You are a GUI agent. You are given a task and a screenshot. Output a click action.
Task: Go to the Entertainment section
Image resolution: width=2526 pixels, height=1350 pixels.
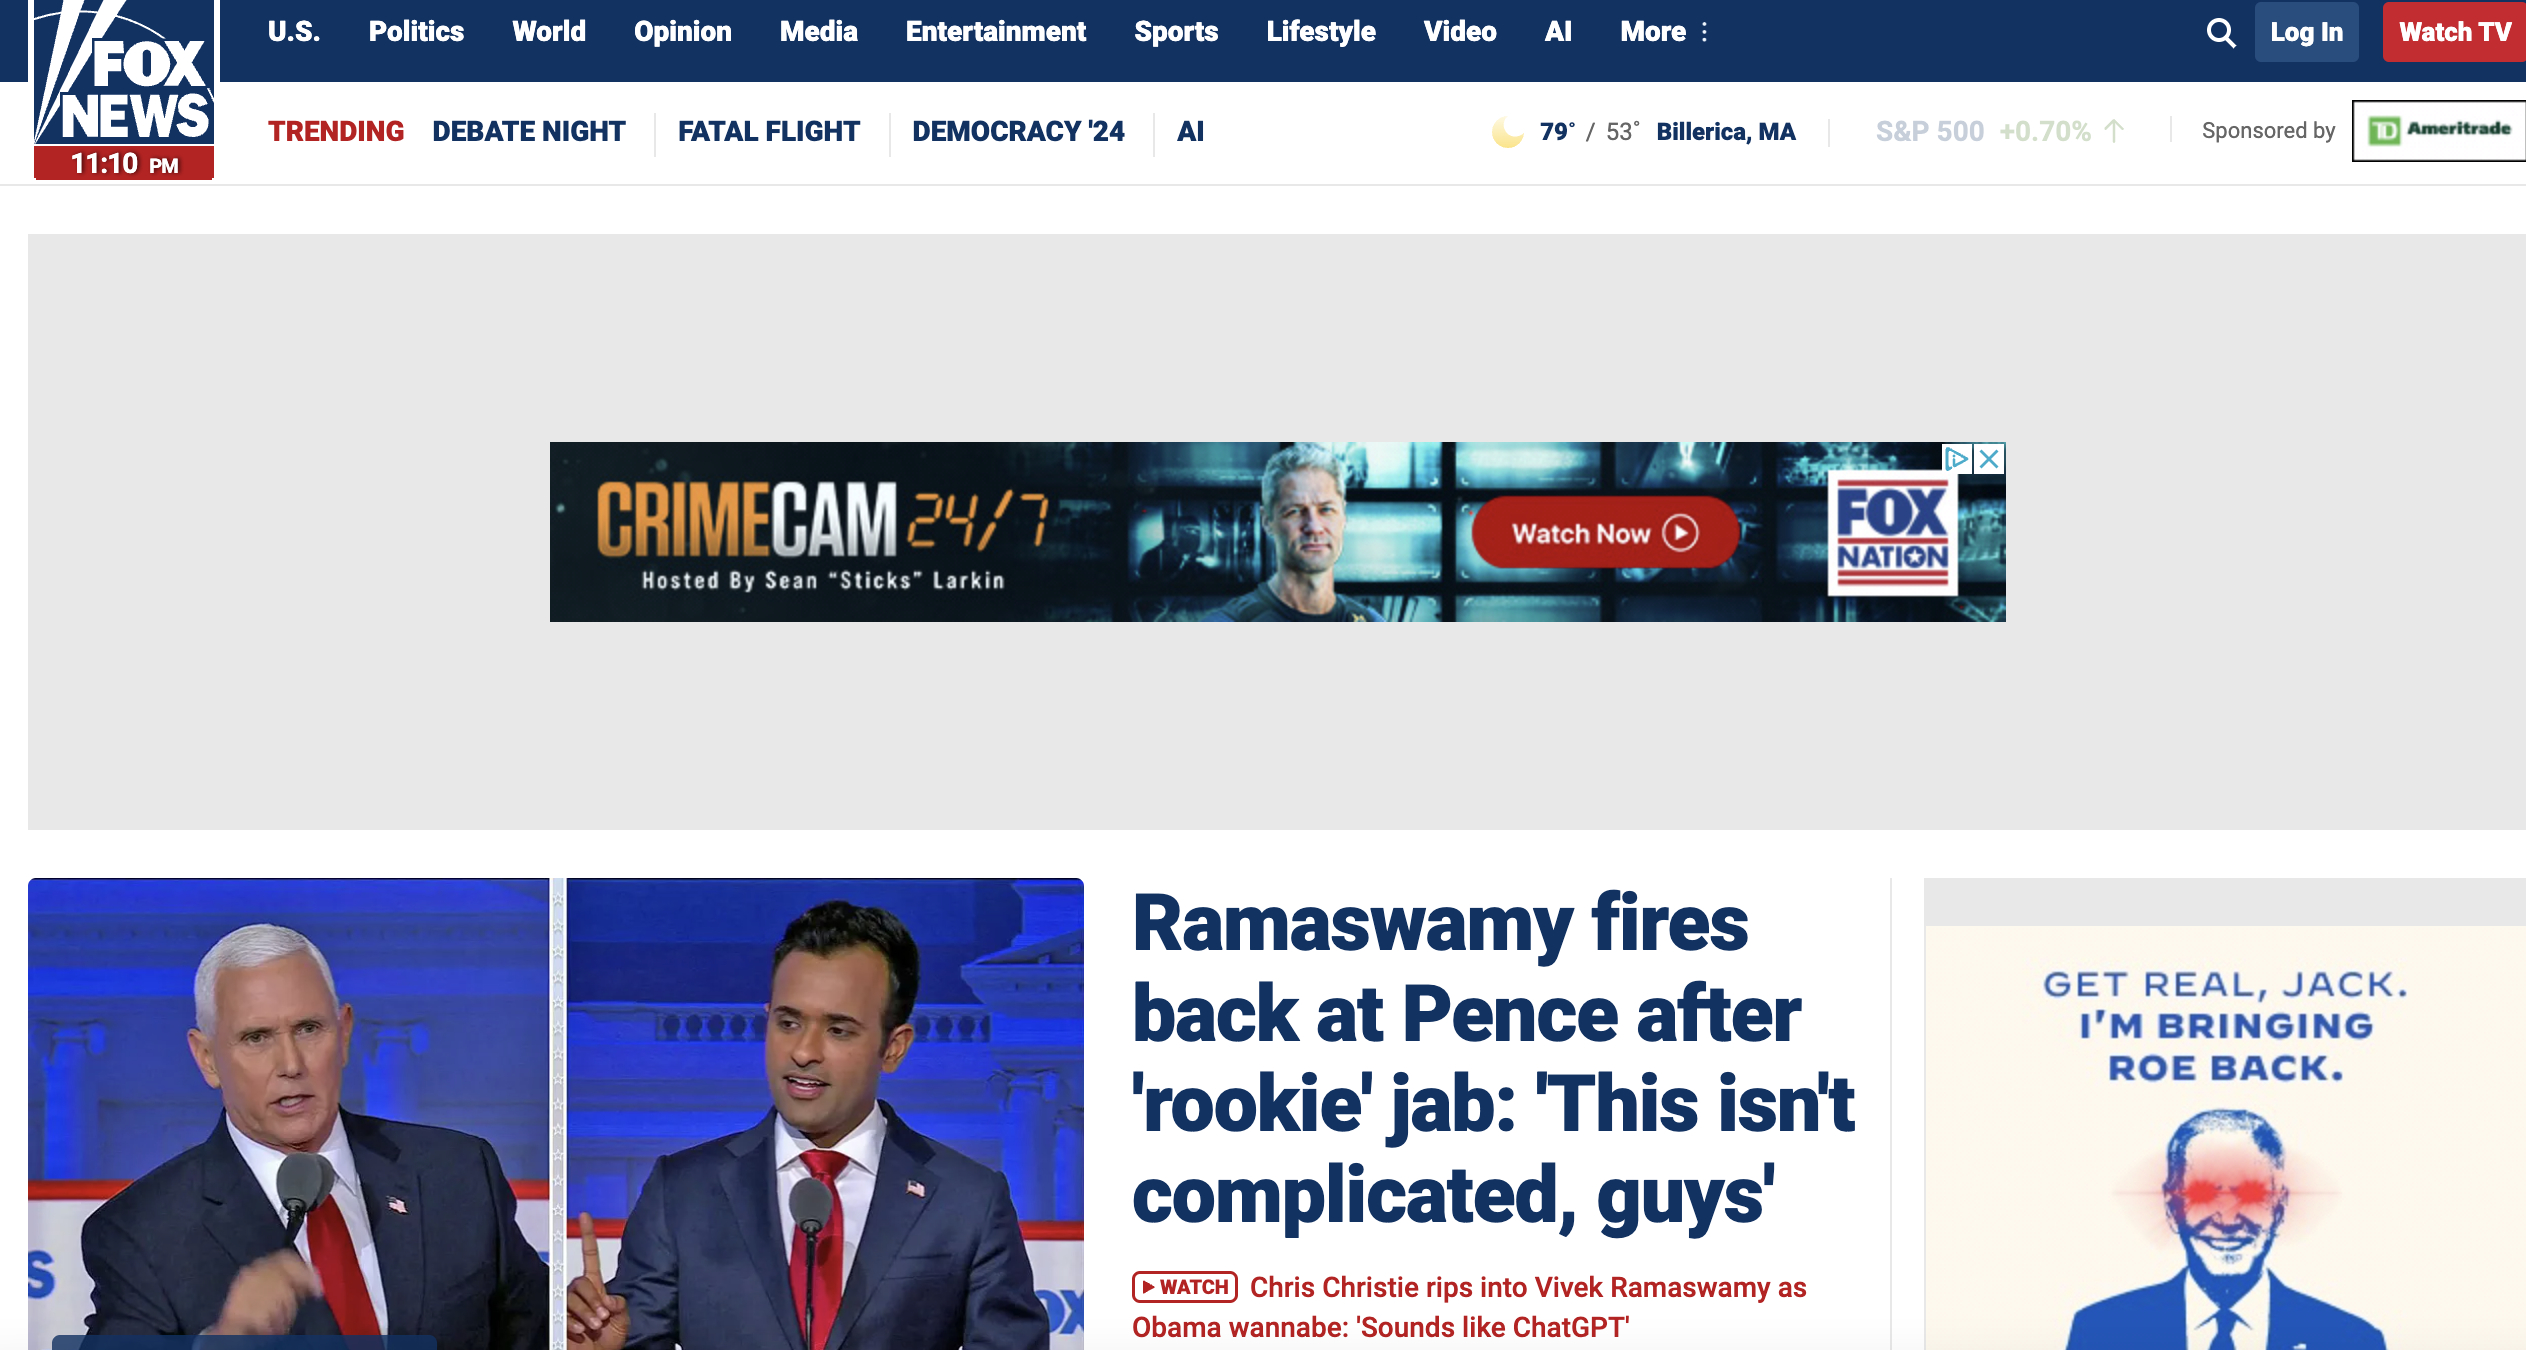(995, 32)
